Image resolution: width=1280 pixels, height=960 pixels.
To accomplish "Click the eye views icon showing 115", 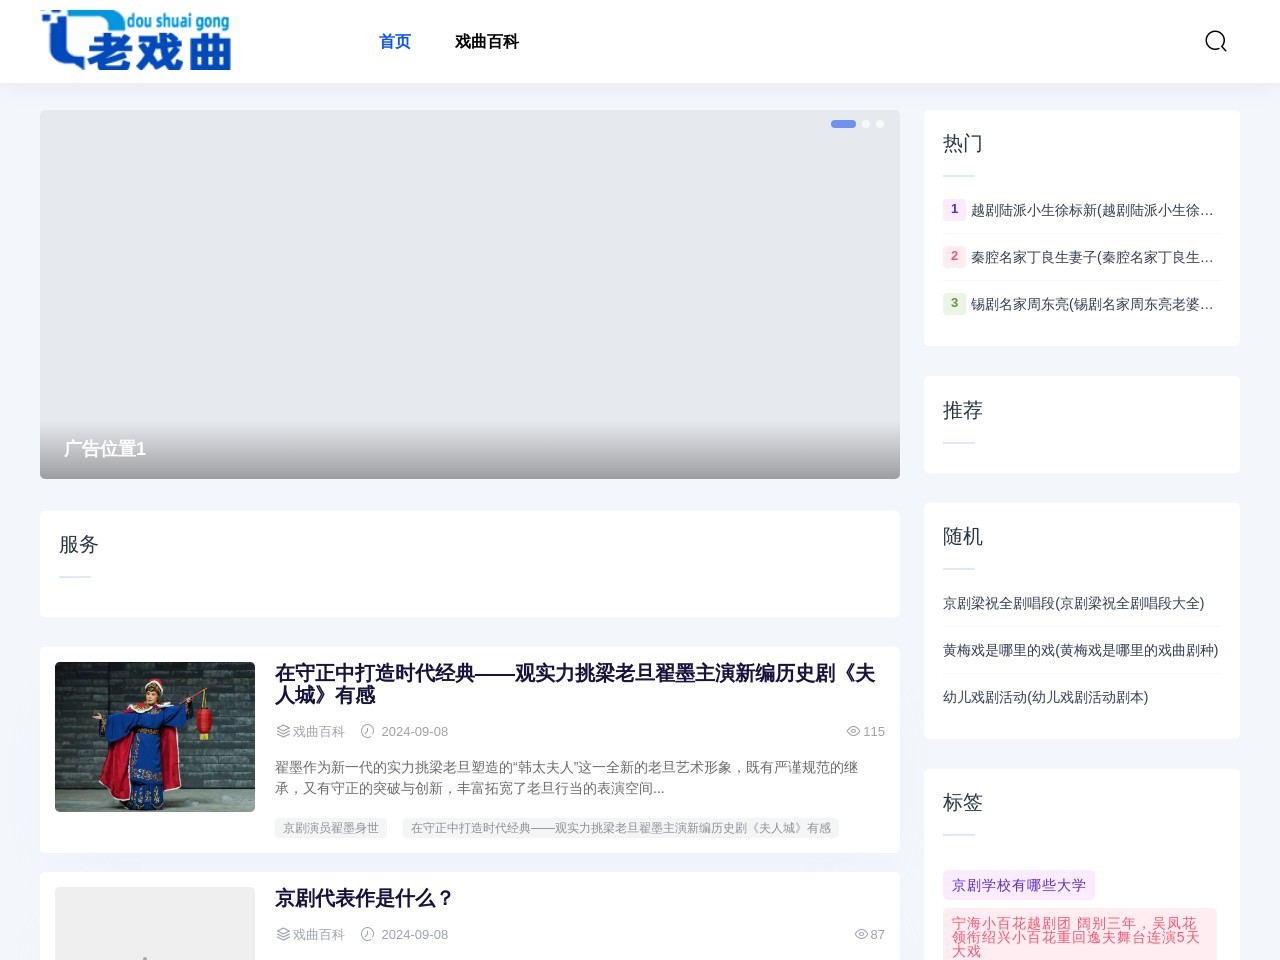I will coord(853,731).
